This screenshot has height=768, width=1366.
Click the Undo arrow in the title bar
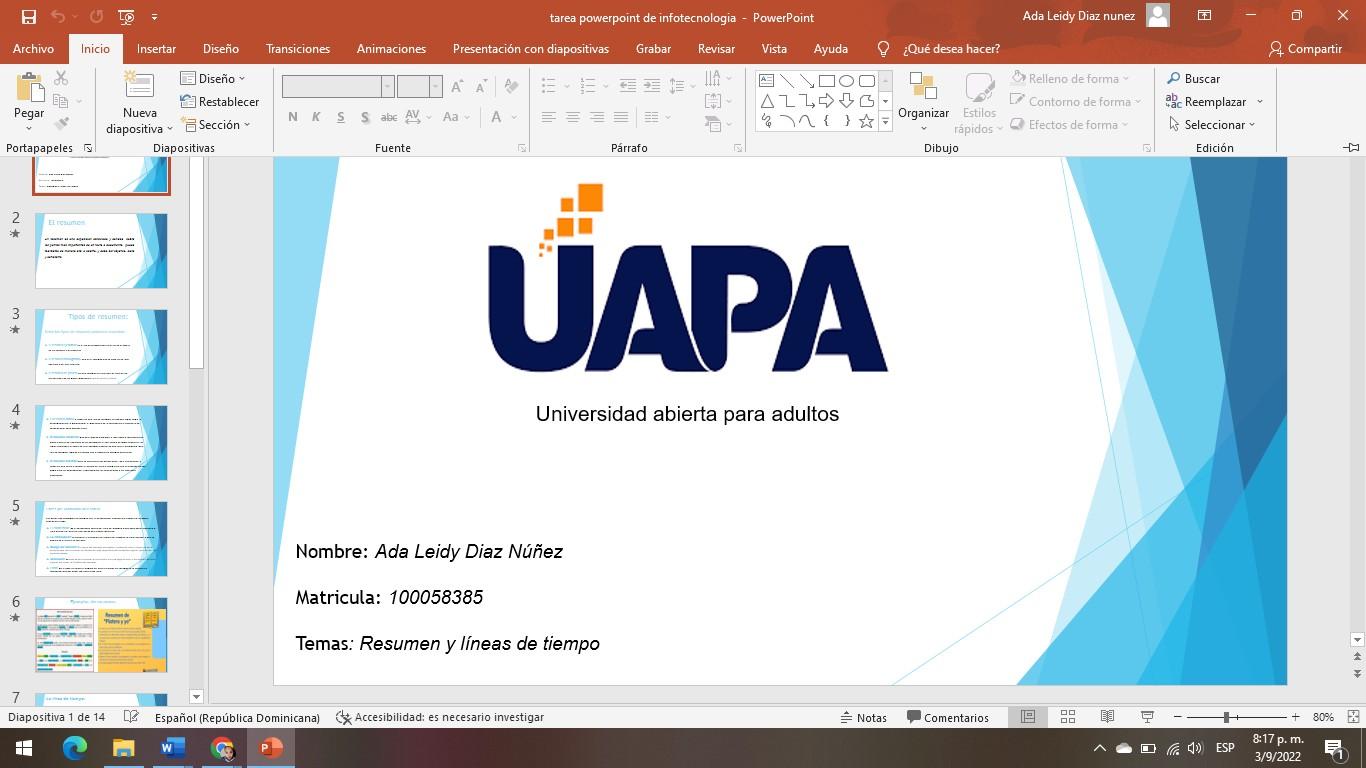pyautogui.click(x=58, y=17)
